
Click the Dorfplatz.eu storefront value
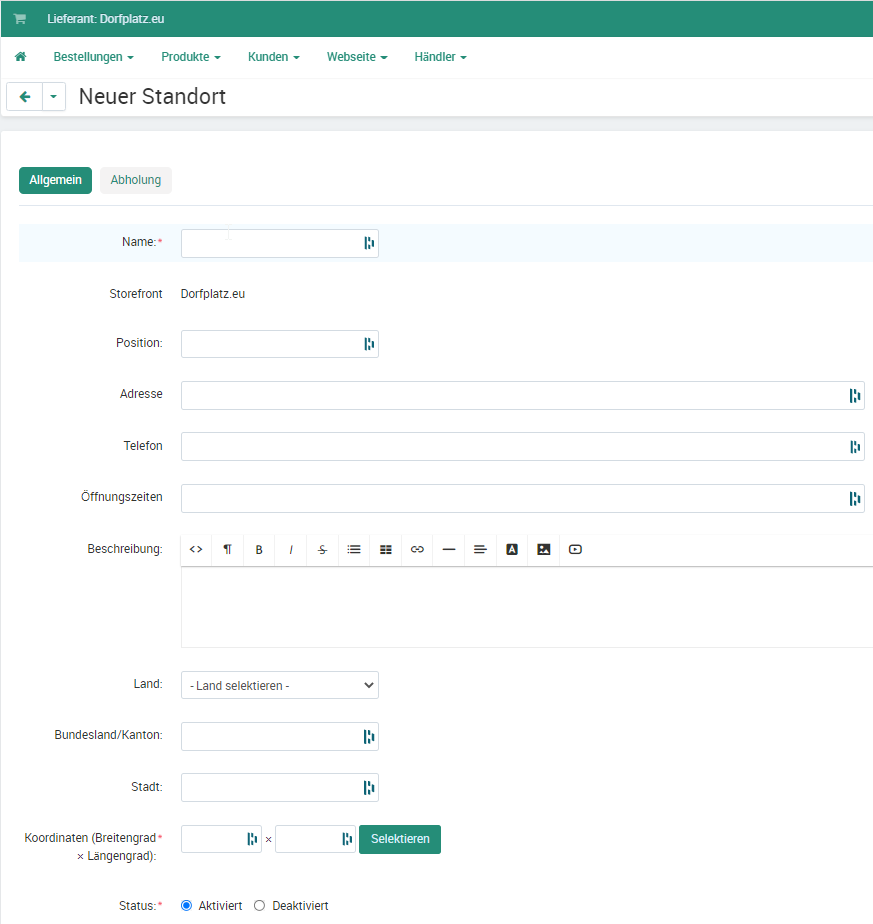[213, 293]
